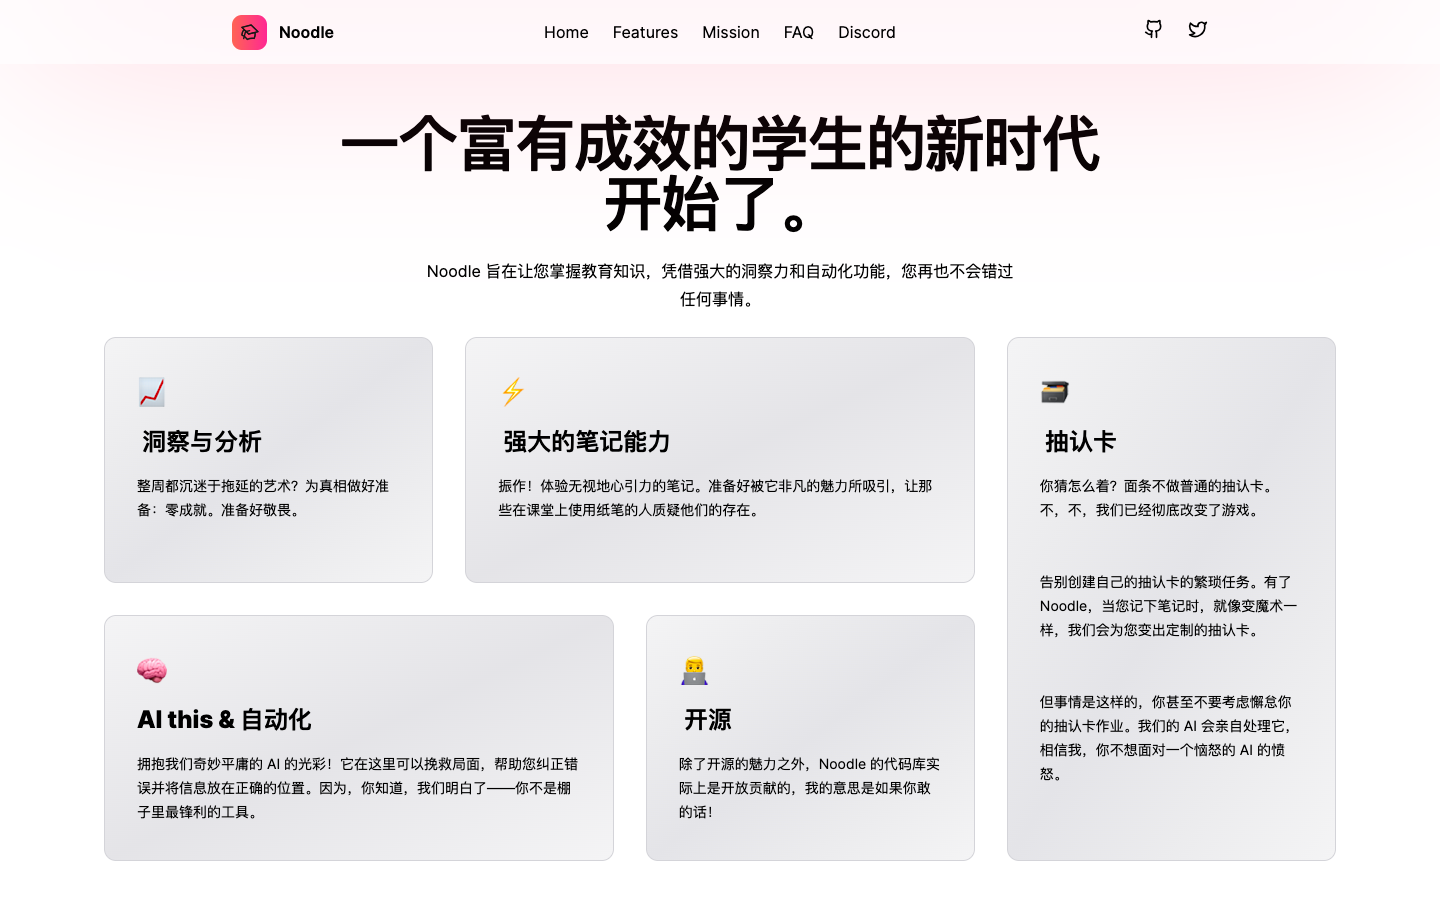This screenshot has height=900, width=1440.
Task: Click the chart emoji on 洞察与分析 card
Action: (x=152, y=392)
